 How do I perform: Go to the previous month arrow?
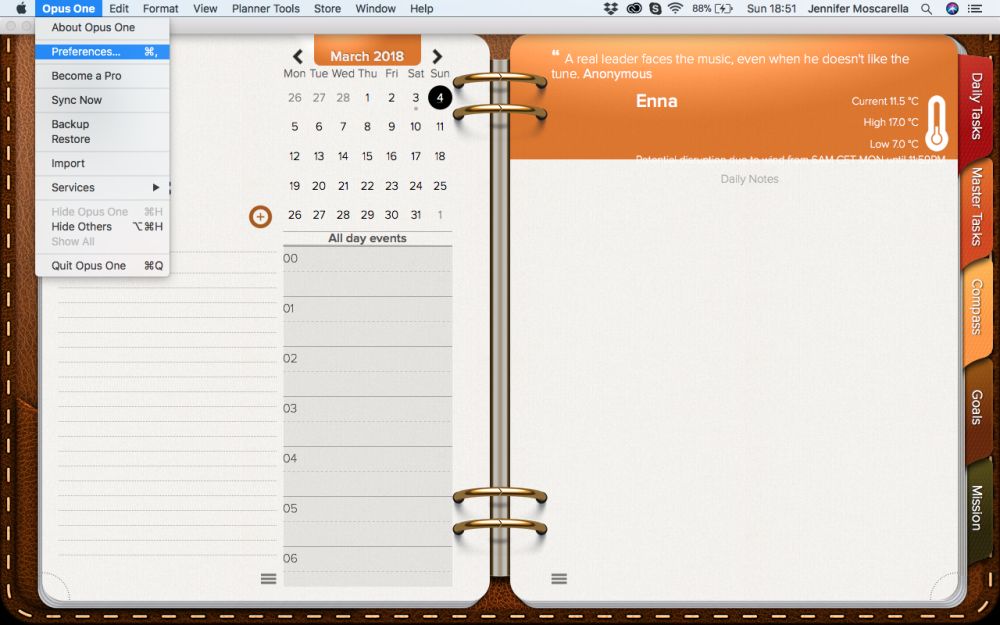tap(297, 57)
